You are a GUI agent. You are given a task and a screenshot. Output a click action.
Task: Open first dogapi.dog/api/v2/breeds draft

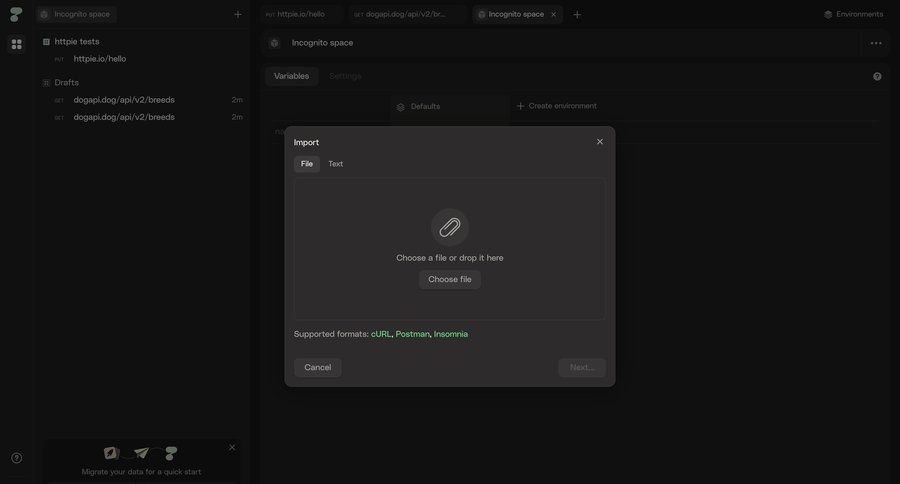coord(124,100)
